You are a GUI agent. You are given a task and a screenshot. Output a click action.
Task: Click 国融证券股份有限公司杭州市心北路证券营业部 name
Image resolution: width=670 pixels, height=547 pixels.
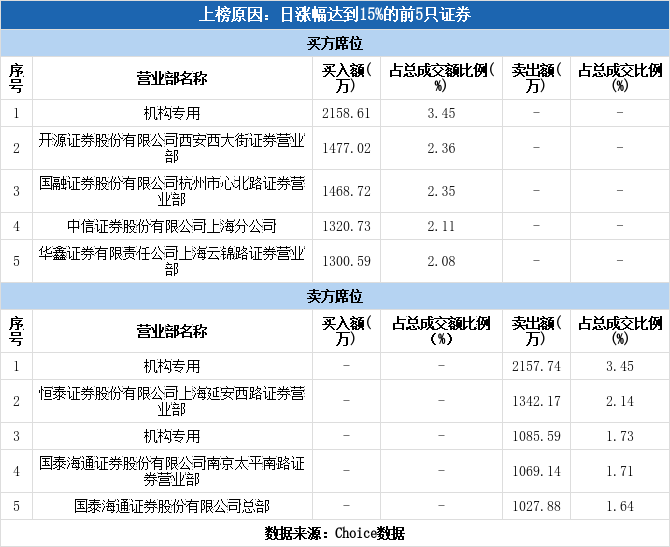pyautogui.click(x=172, y=191)
